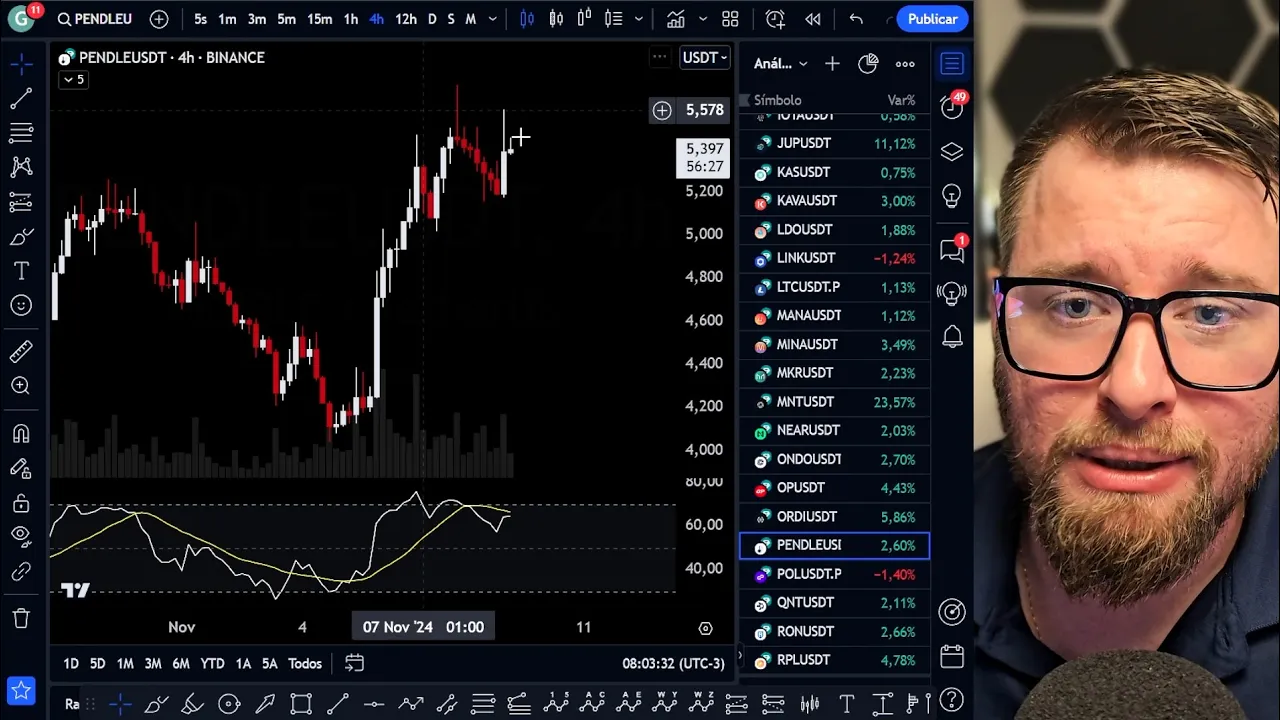Toggle stay in drawing mode pencil lock
The height and width of the screenshot is (720, 1280).
pyautogui.click(x=21, y=468)
